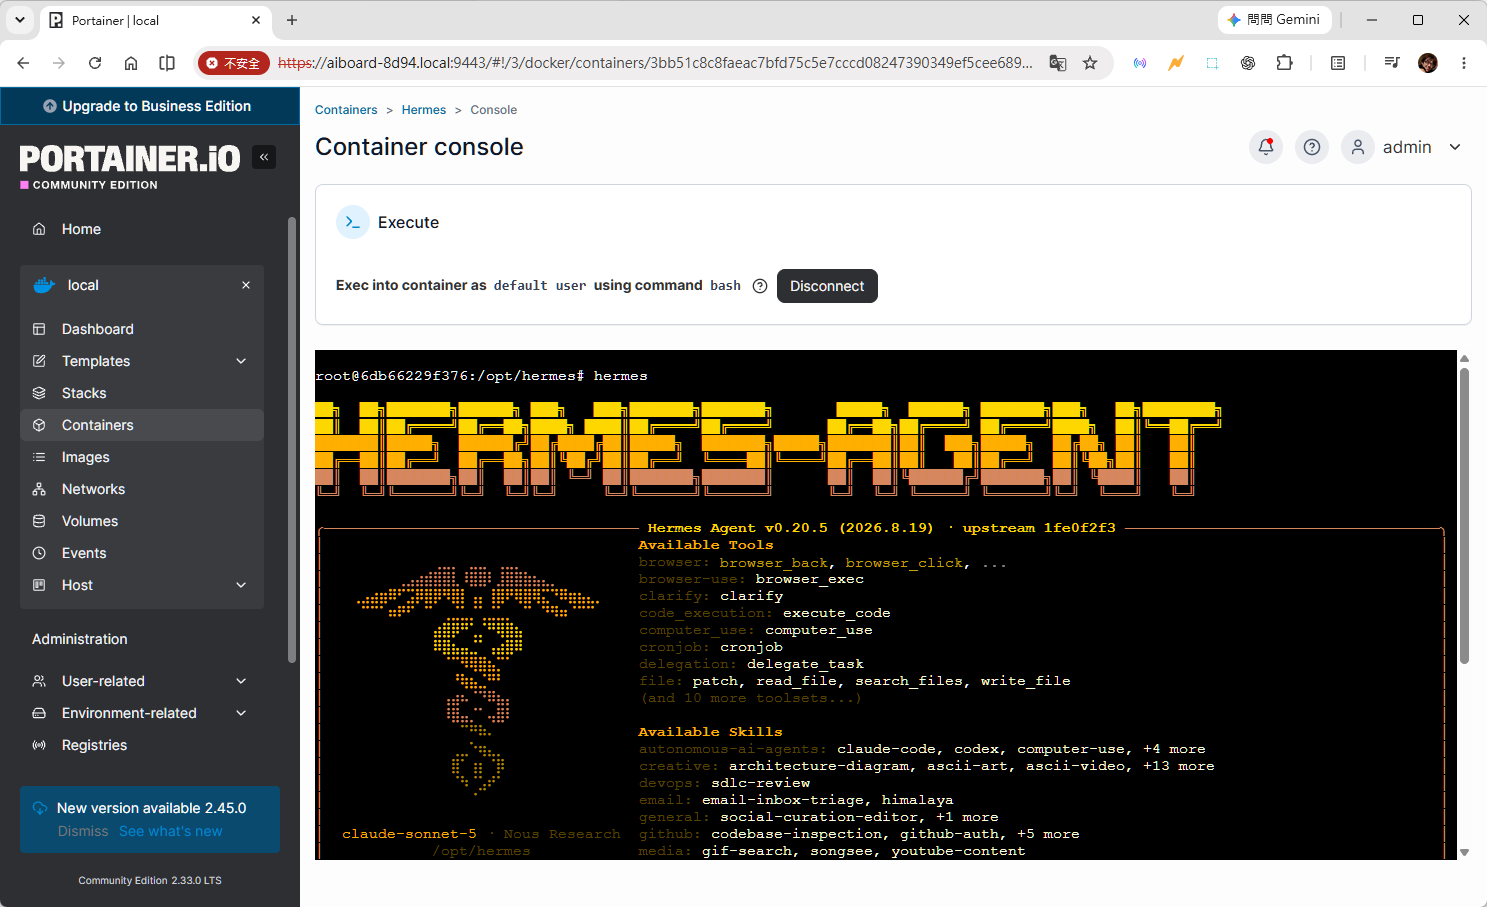Close the local environment with the X
Screen dimensions: 1487x907
tap(246, 285)
